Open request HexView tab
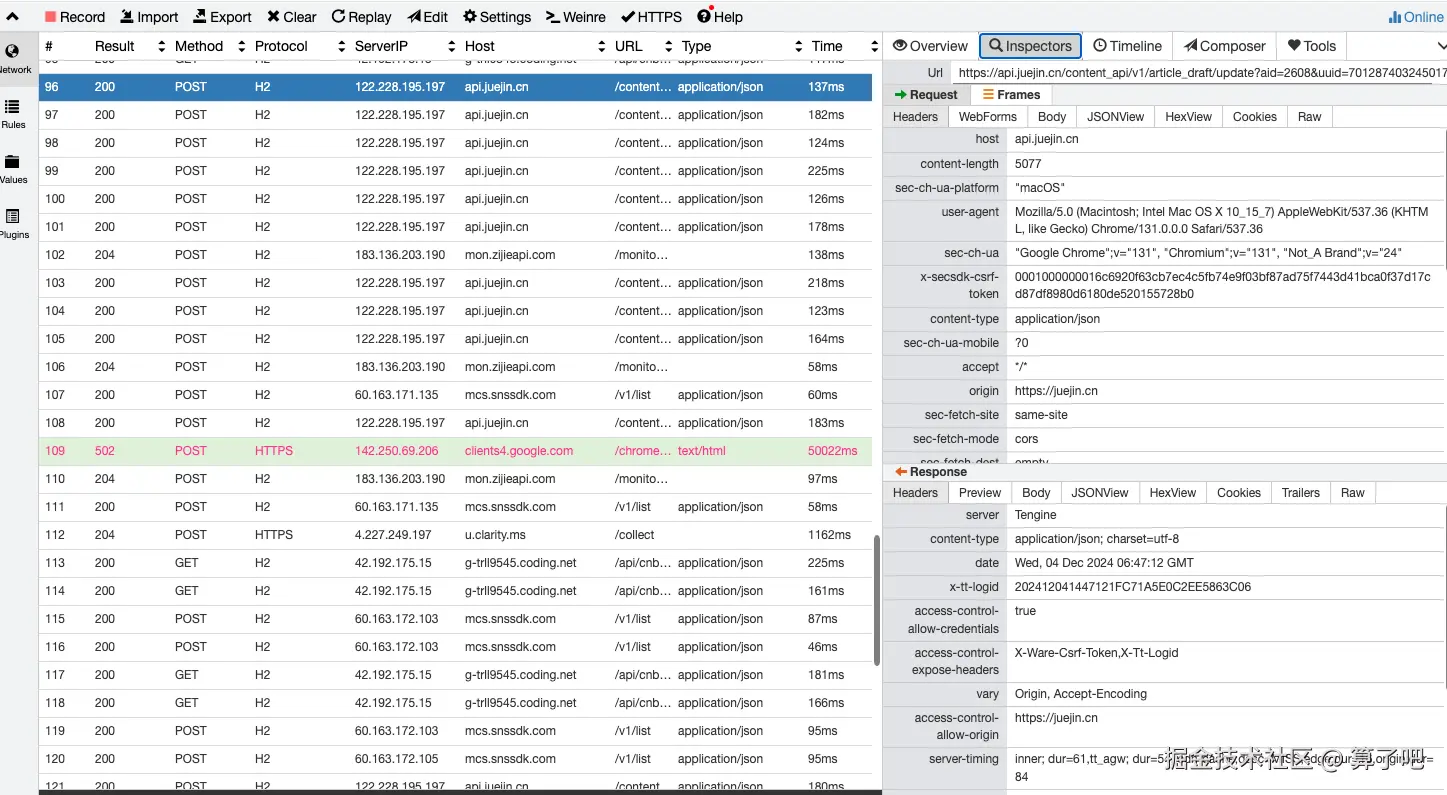This screenshot has height=795, width=1447. pos(1188,117)
